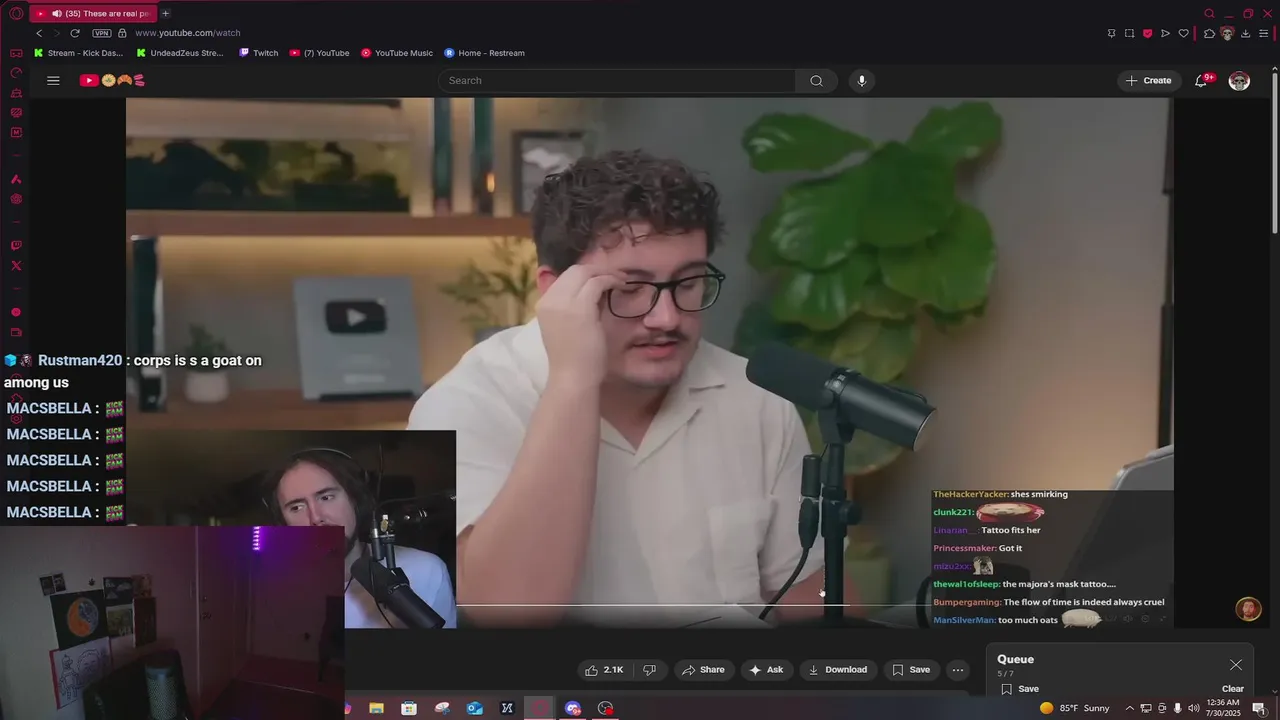Screen dimensions: 1280x720
Task: Open GX Corner gamepad sidebar icon
Action: 15,53
